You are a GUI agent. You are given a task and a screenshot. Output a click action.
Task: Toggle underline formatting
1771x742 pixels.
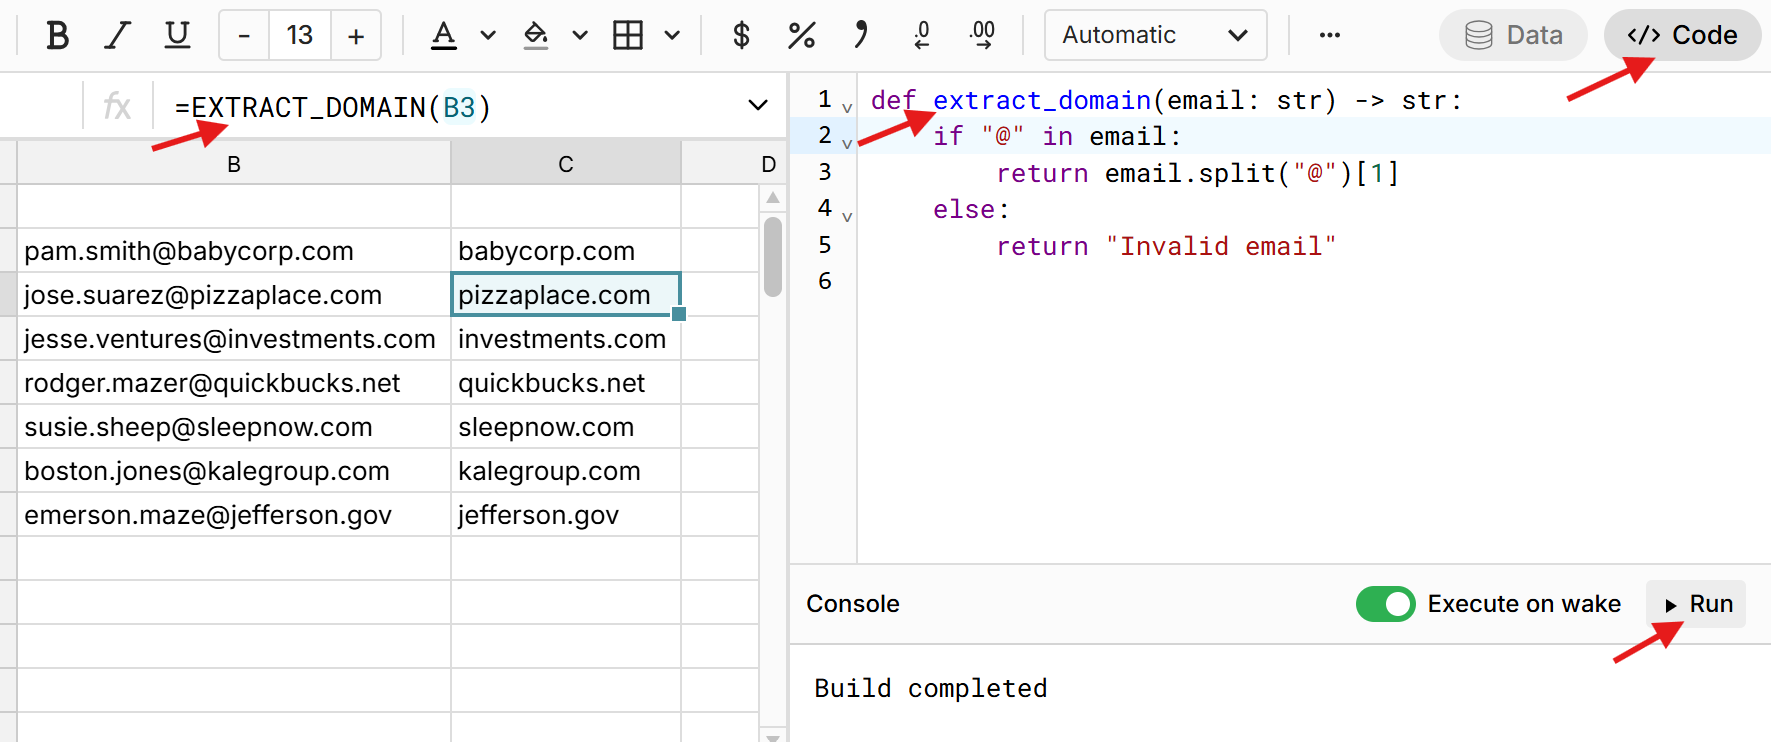click(x=177, y=36)
